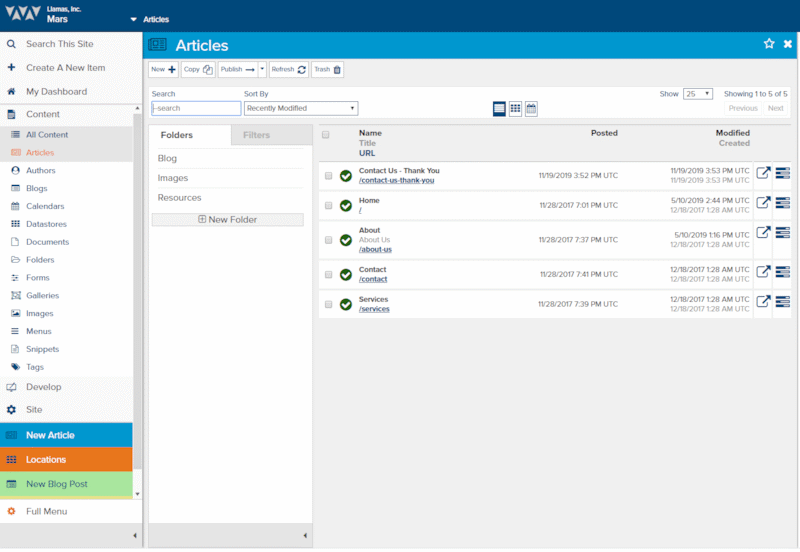
Task: Follow the /about-us URL link
Action: pos(375,249)
